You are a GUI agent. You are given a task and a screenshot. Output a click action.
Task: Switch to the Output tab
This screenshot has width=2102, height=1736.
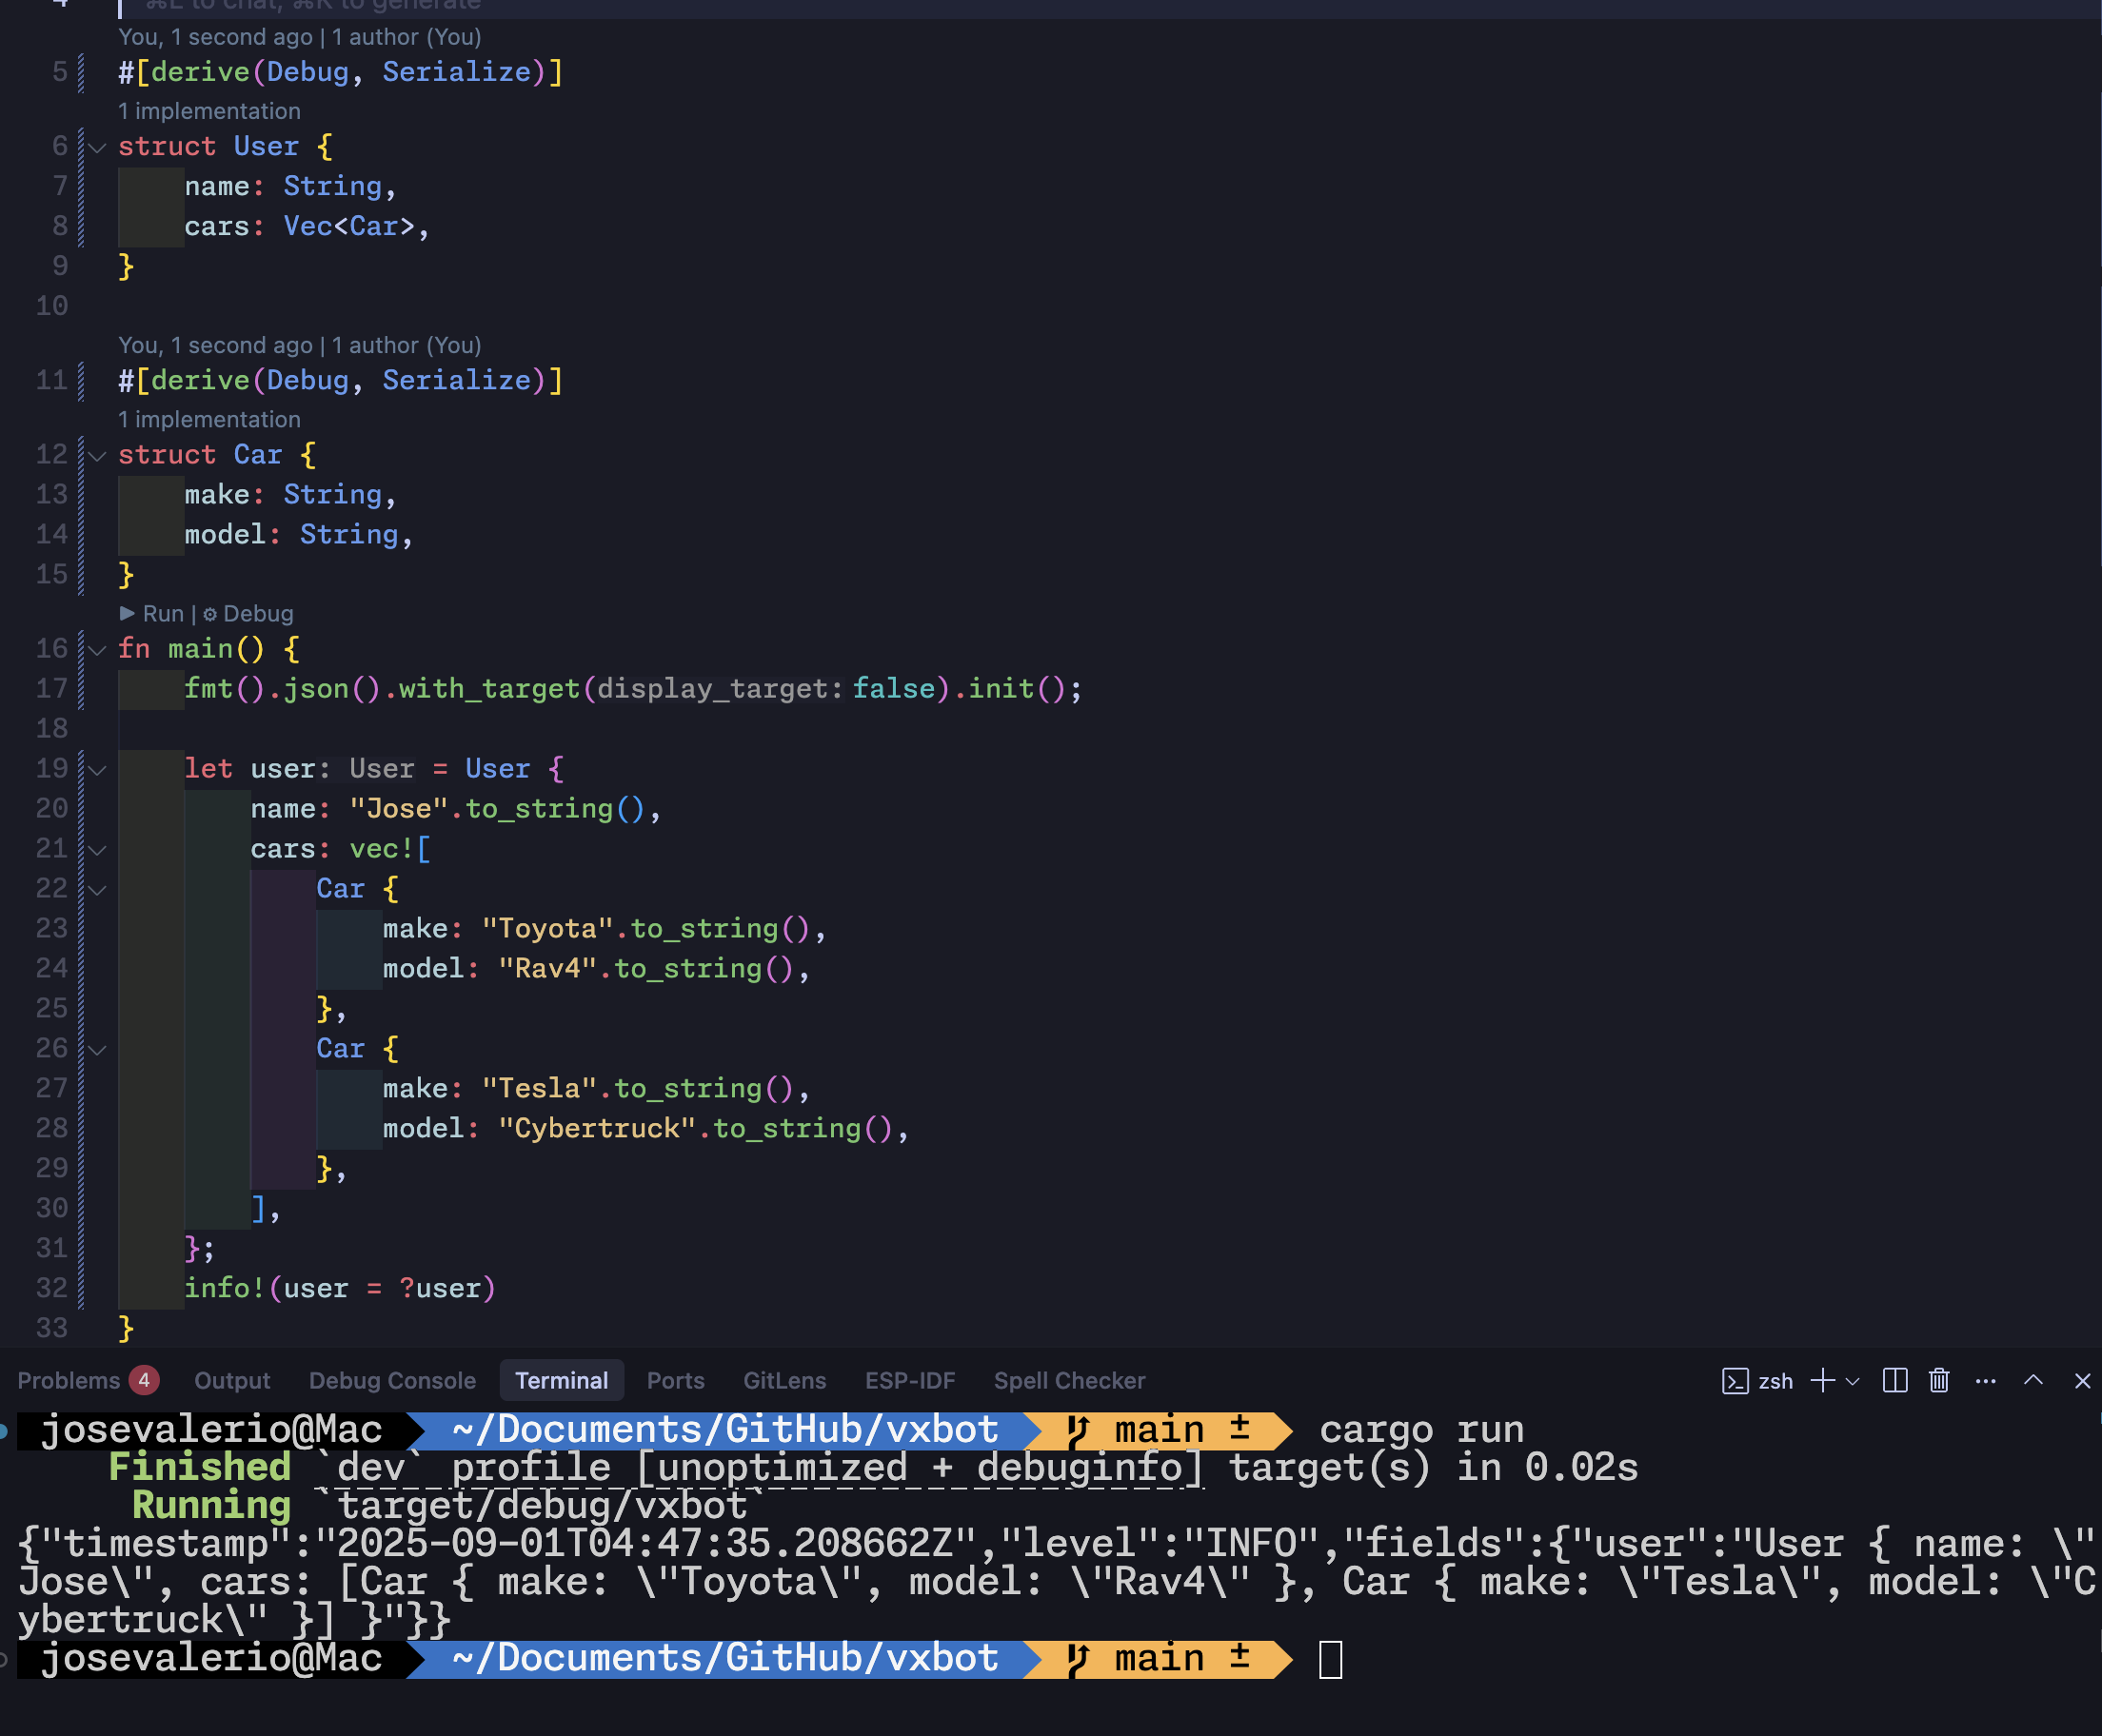232,1381
